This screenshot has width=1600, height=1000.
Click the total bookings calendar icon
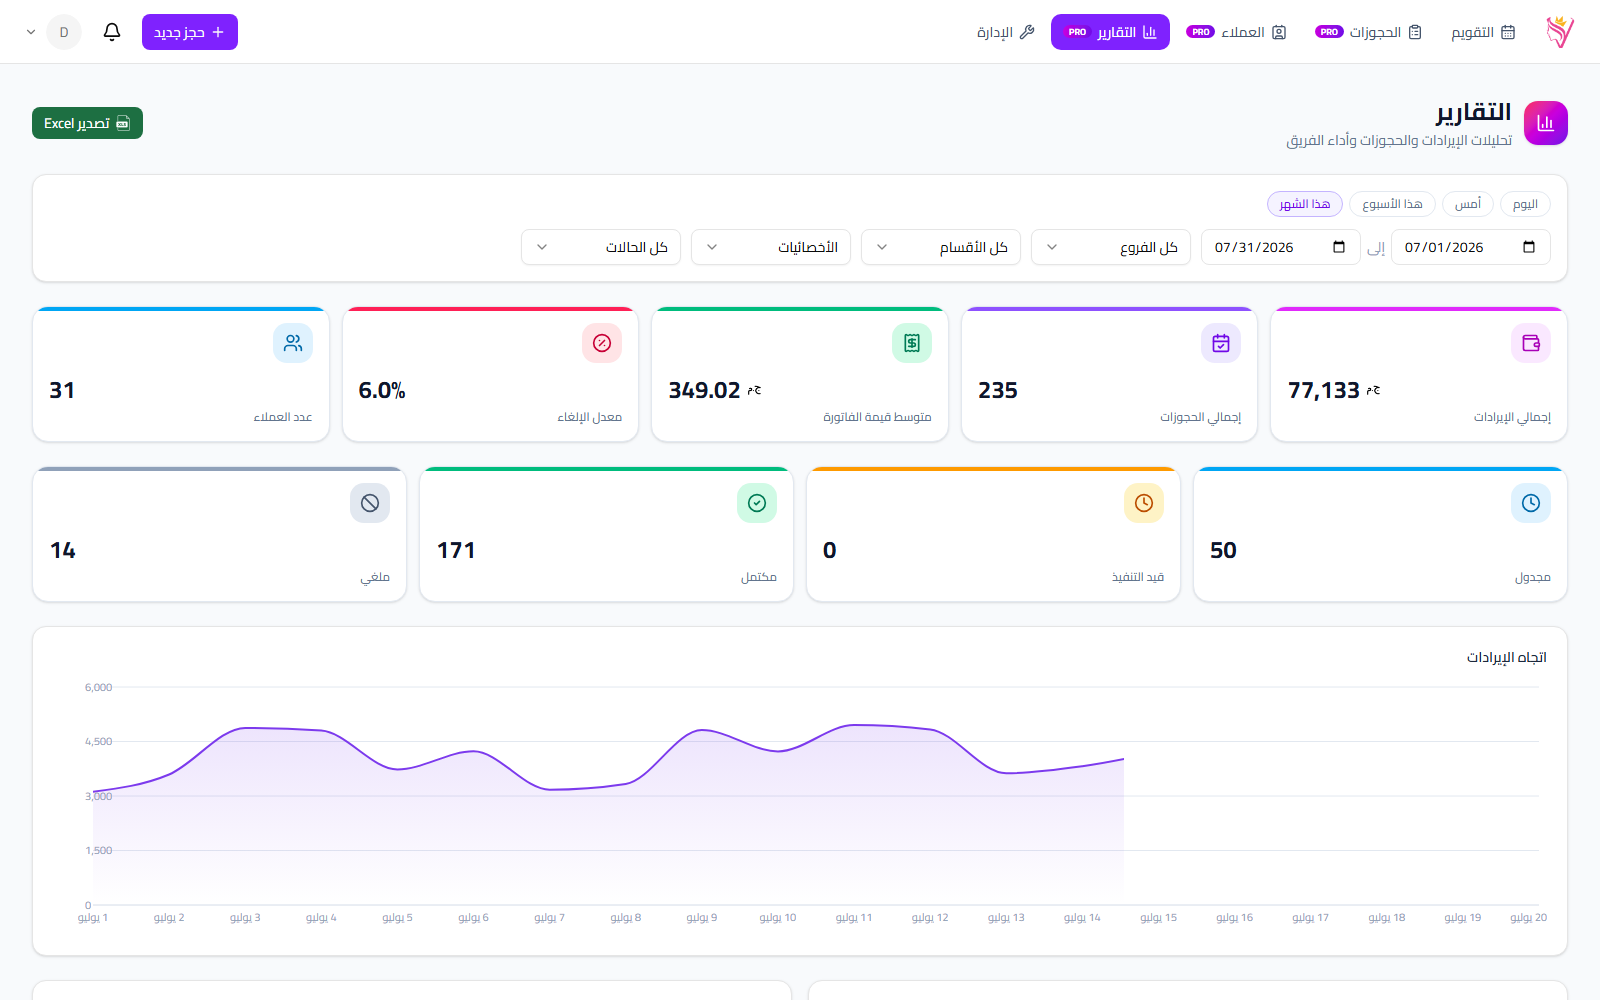pos(1221,343)
